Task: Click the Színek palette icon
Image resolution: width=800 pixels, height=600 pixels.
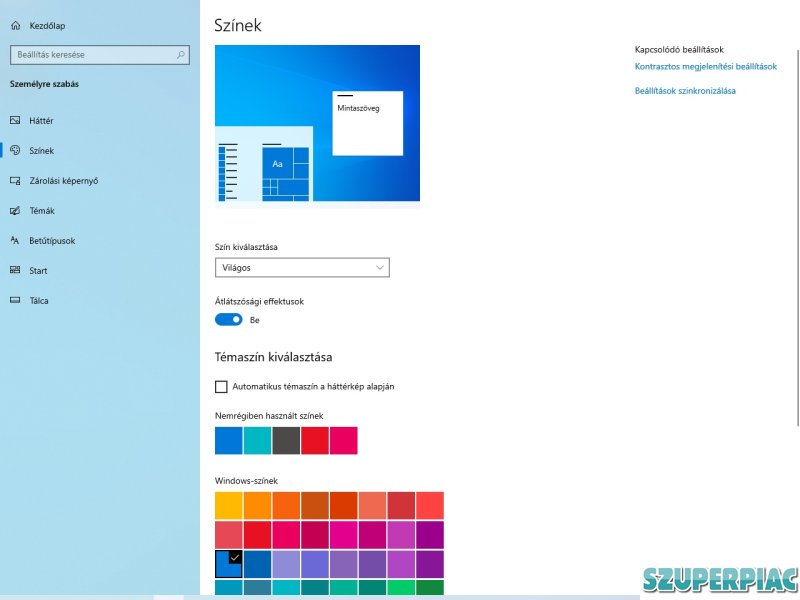Action: point(15,150)
